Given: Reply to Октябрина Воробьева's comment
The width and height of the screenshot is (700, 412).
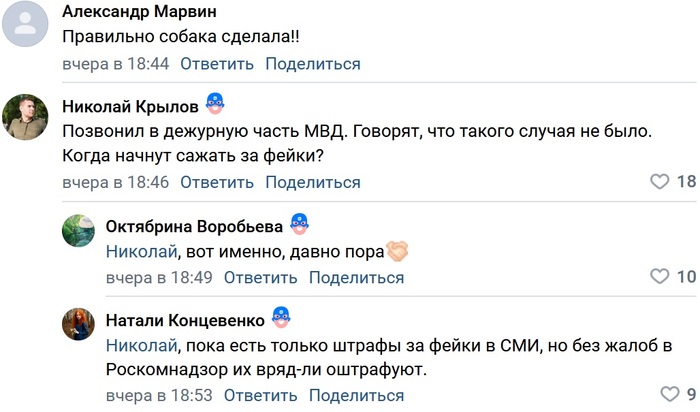Looking at the screenshot, I should click(x=260, y=277).
